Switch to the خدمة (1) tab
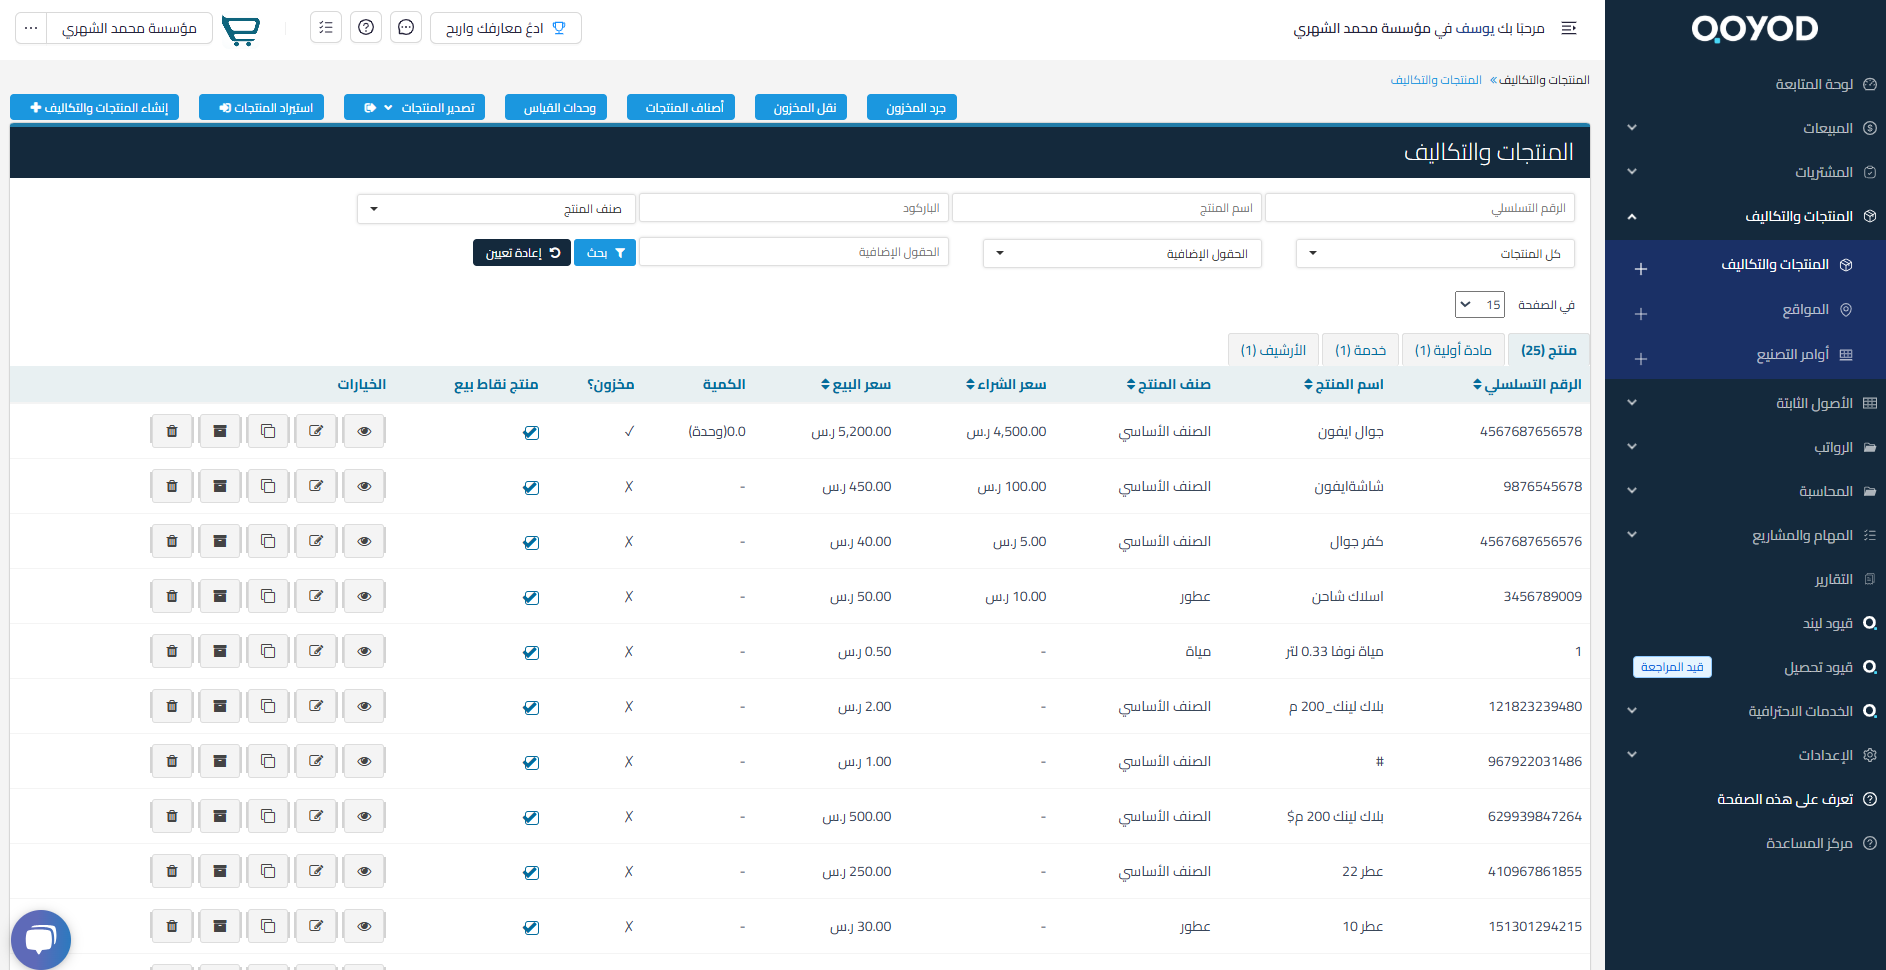This screenshot has height=970, width=1886. (1360, 350)
